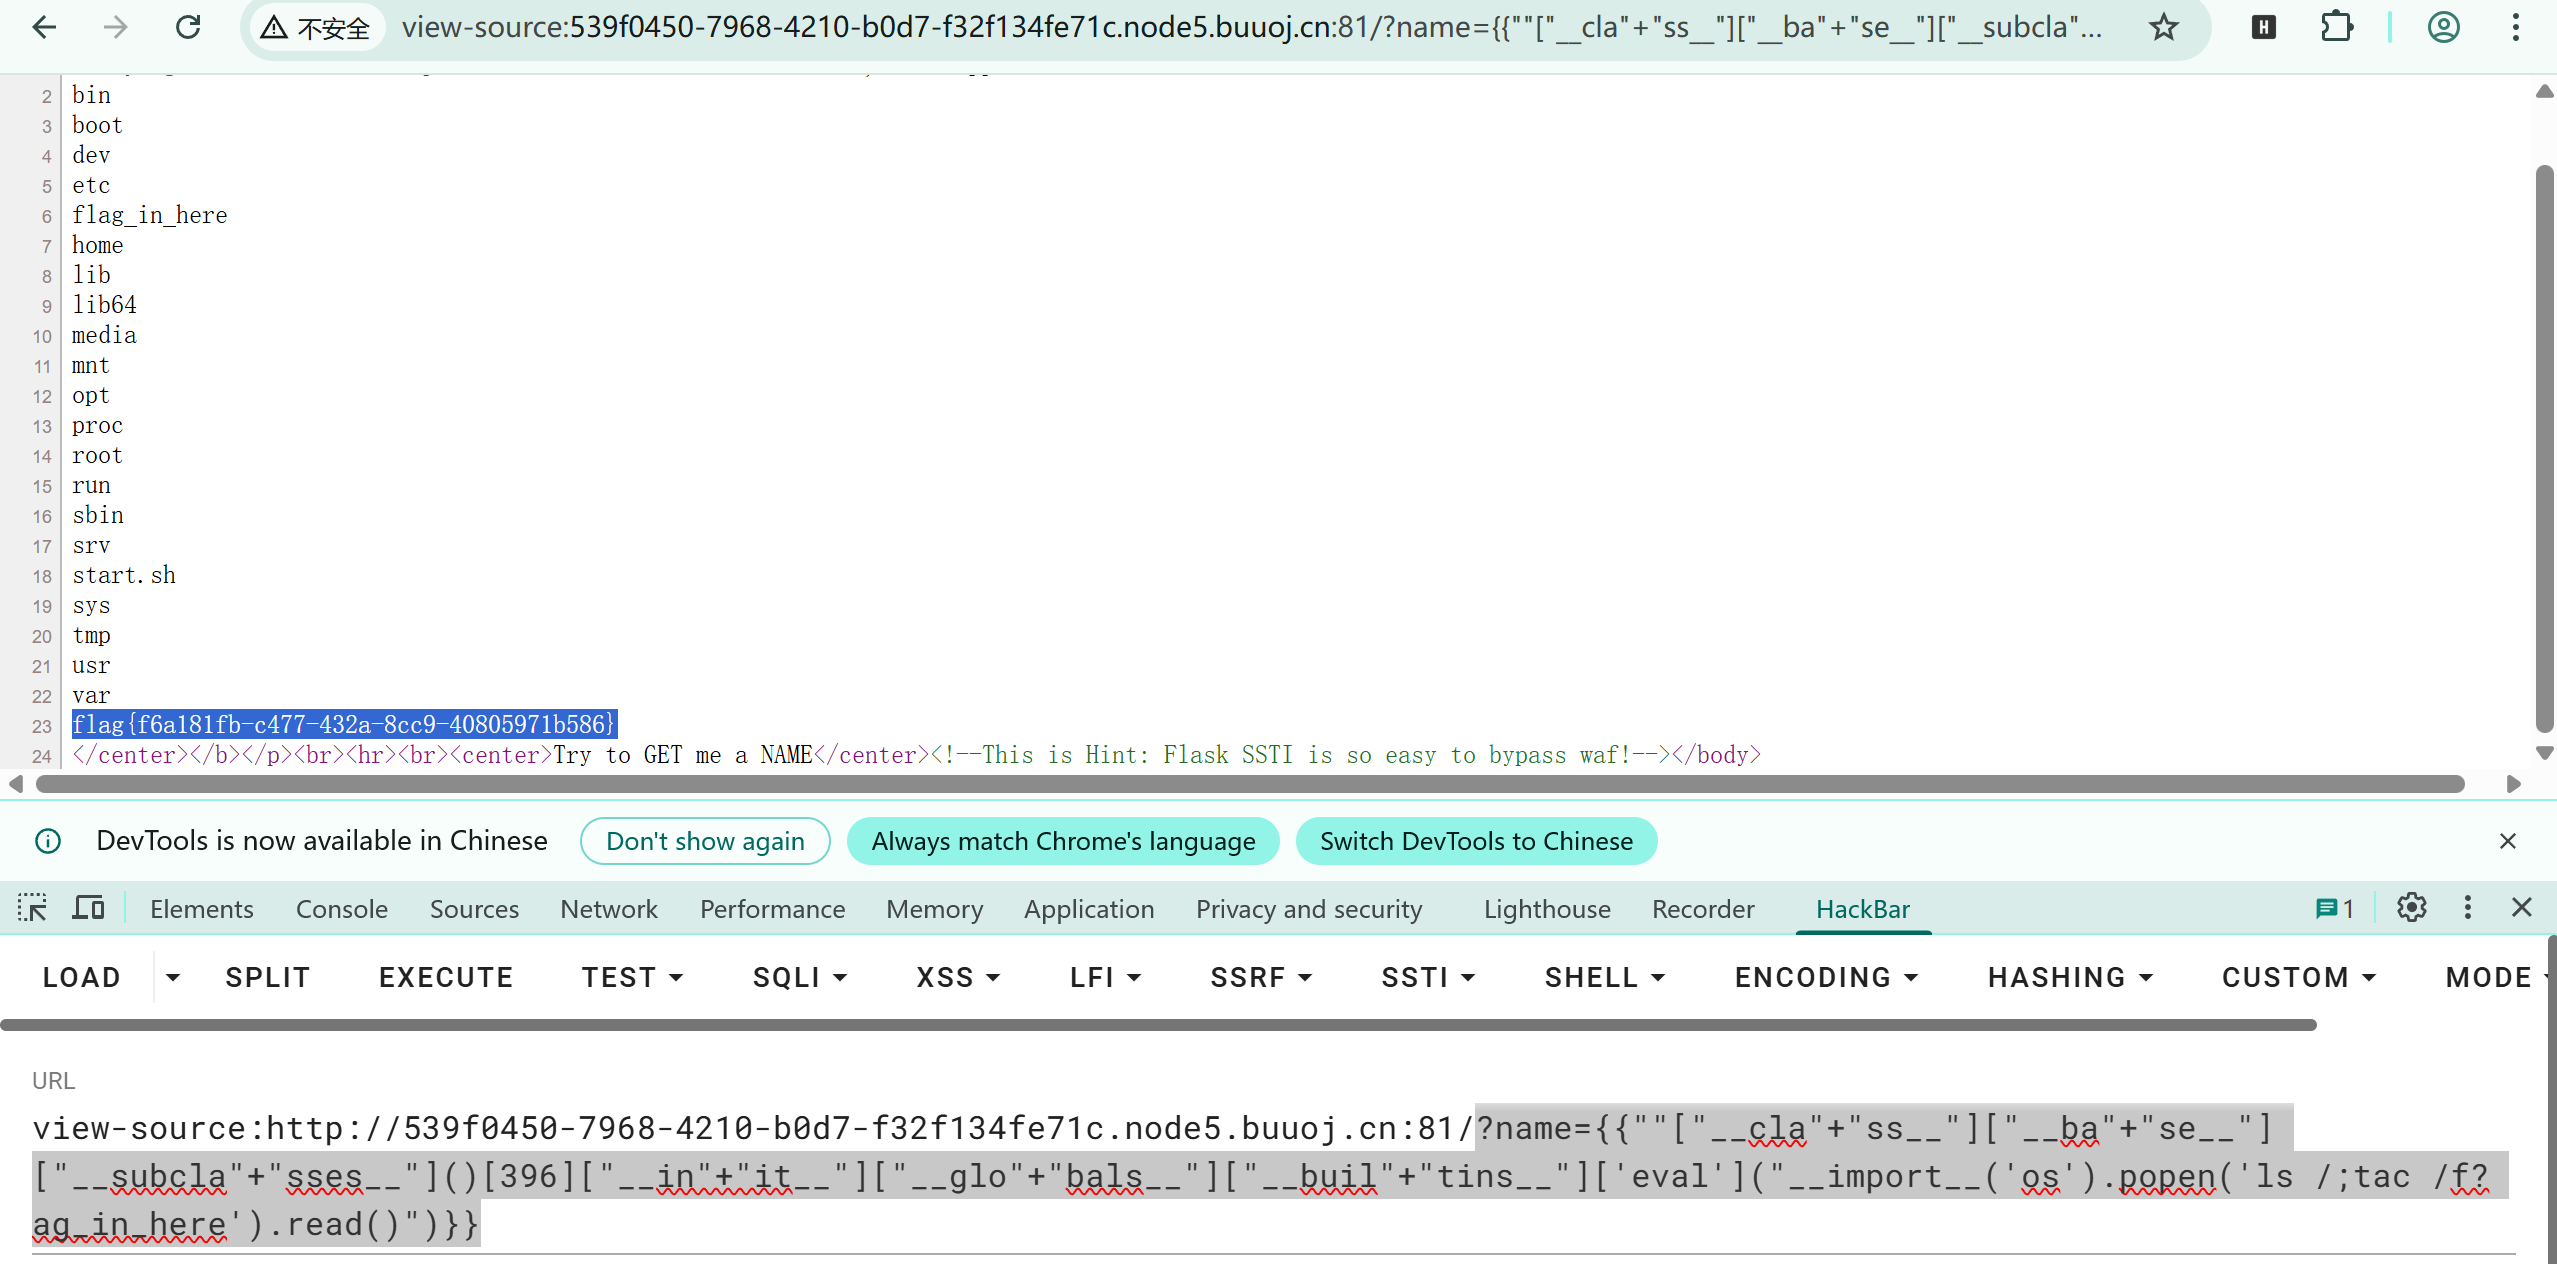Expand the SSTI dropdown in HackBar
The height and width of the screenshot is (1264, 2557).
[x=1427, y=977]
